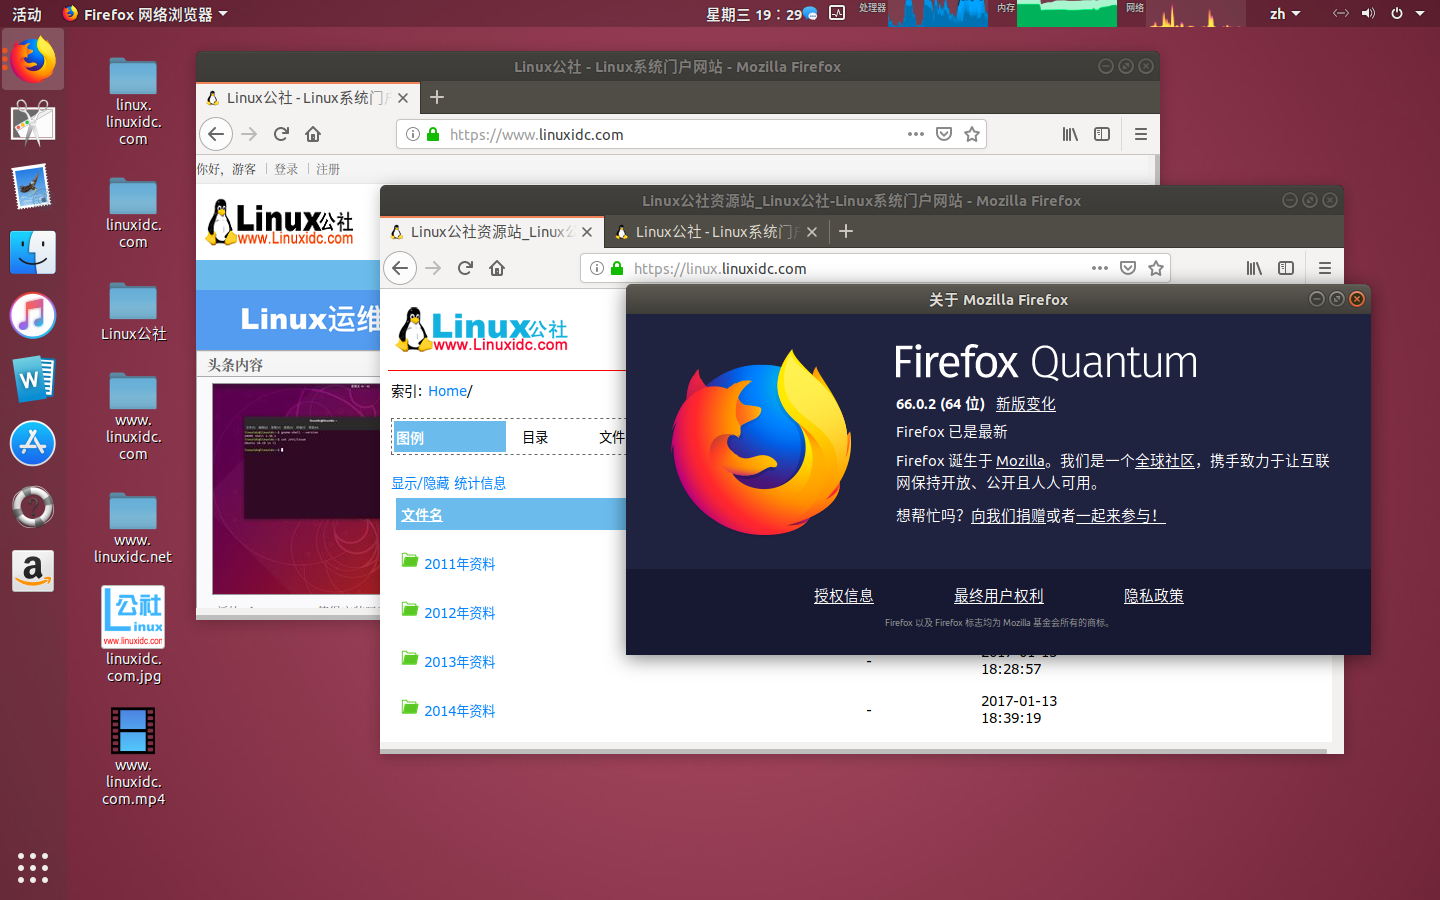Reload page in rear Firefox window

(281, 134)
